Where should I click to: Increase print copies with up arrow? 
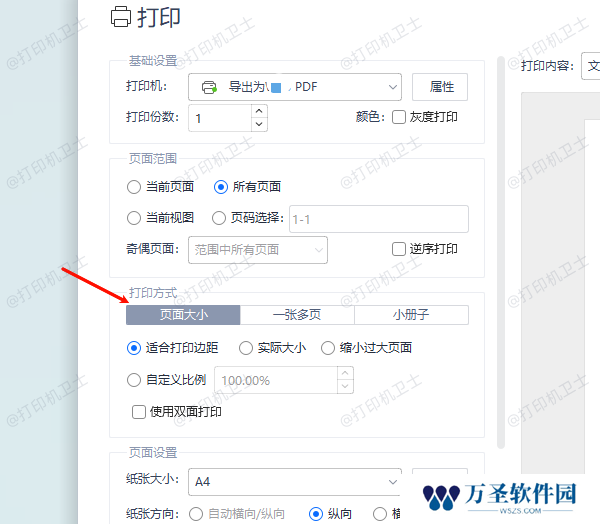coord(259,111)
